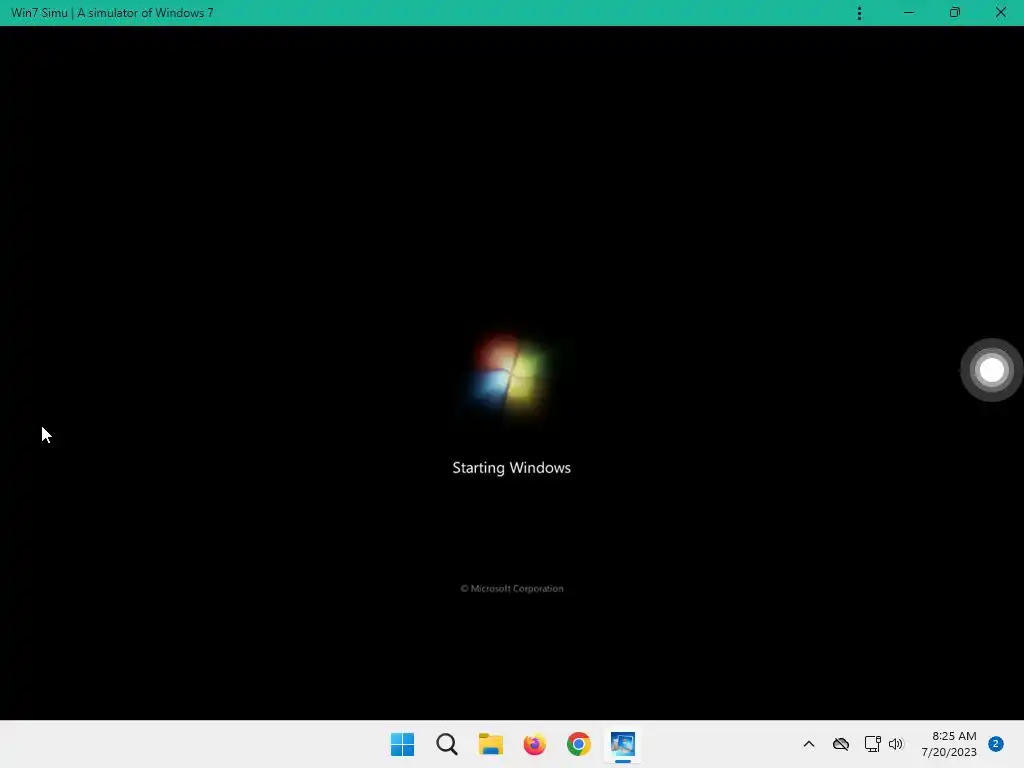Viewport: 1024px width, 768px height.
Task: Minimize the Win7 Simu window
Action: click(x=908, y=12)
